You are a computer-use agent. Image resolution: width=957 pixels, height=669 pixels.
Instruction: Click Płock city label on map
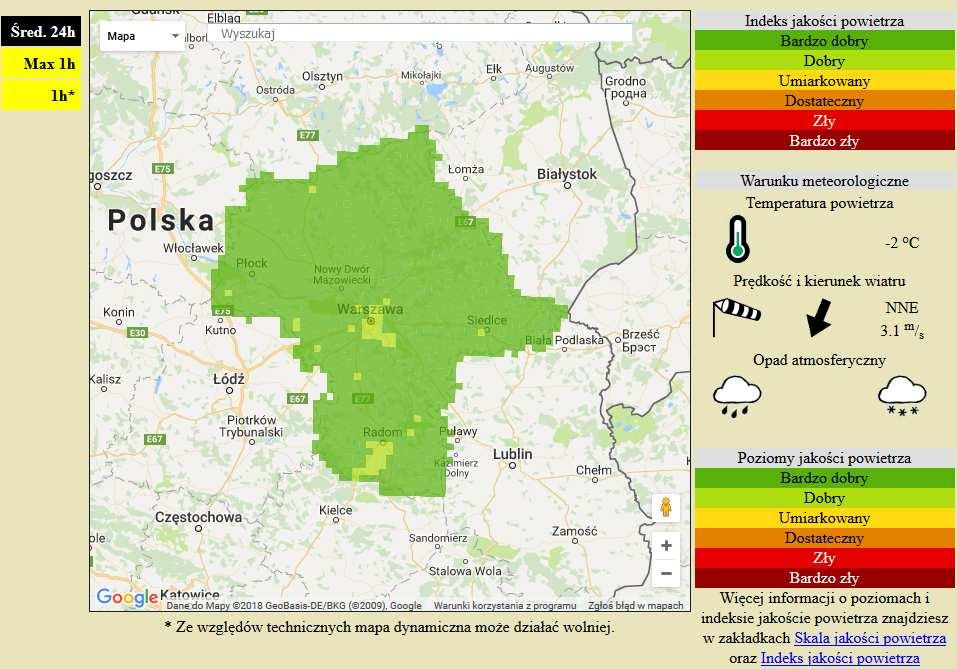tap(251, 263)
